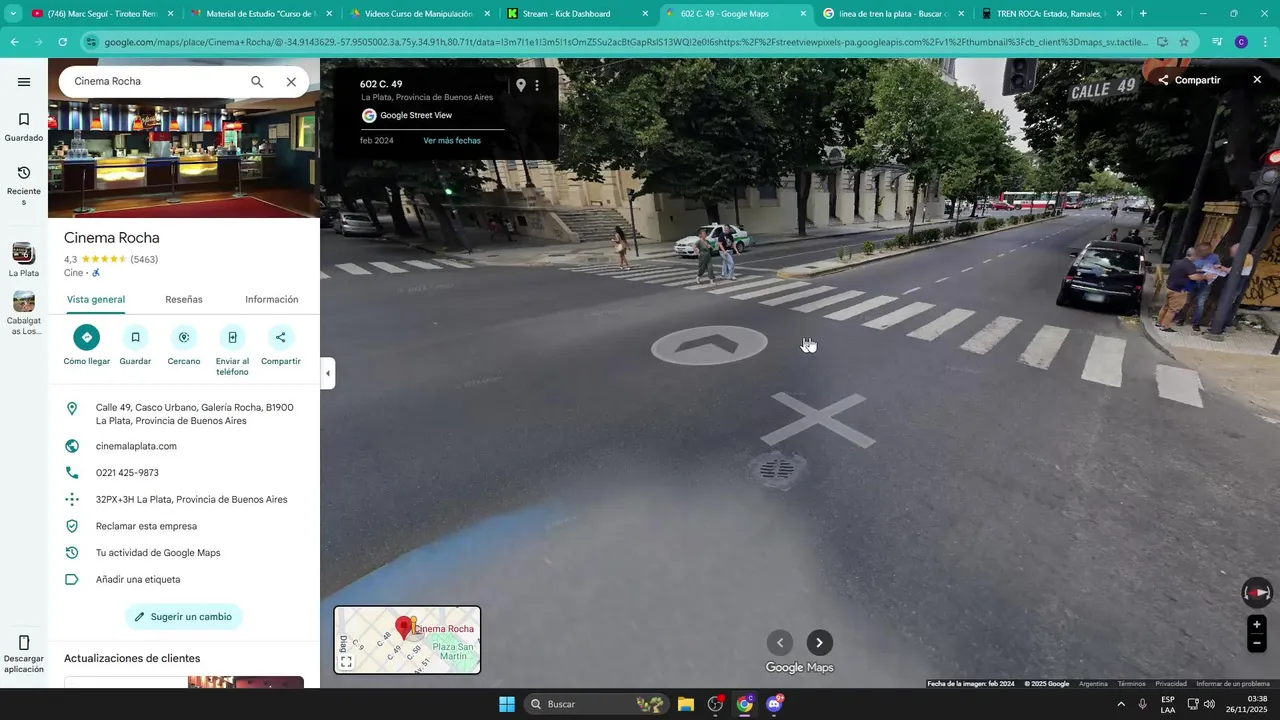This screenshot has height=720, width=1280.
Task: Click Compartir in the Street View header
Action: [1189, 80]
